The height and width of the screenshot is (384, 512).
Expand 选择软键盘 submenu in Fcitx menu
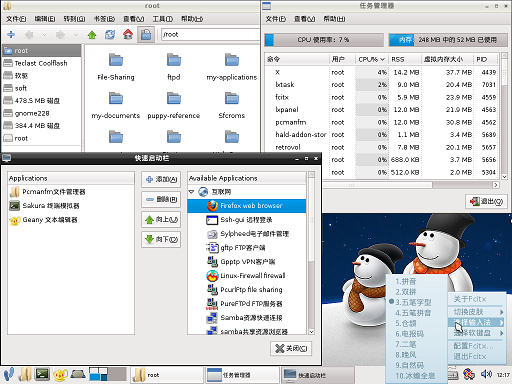478,333
